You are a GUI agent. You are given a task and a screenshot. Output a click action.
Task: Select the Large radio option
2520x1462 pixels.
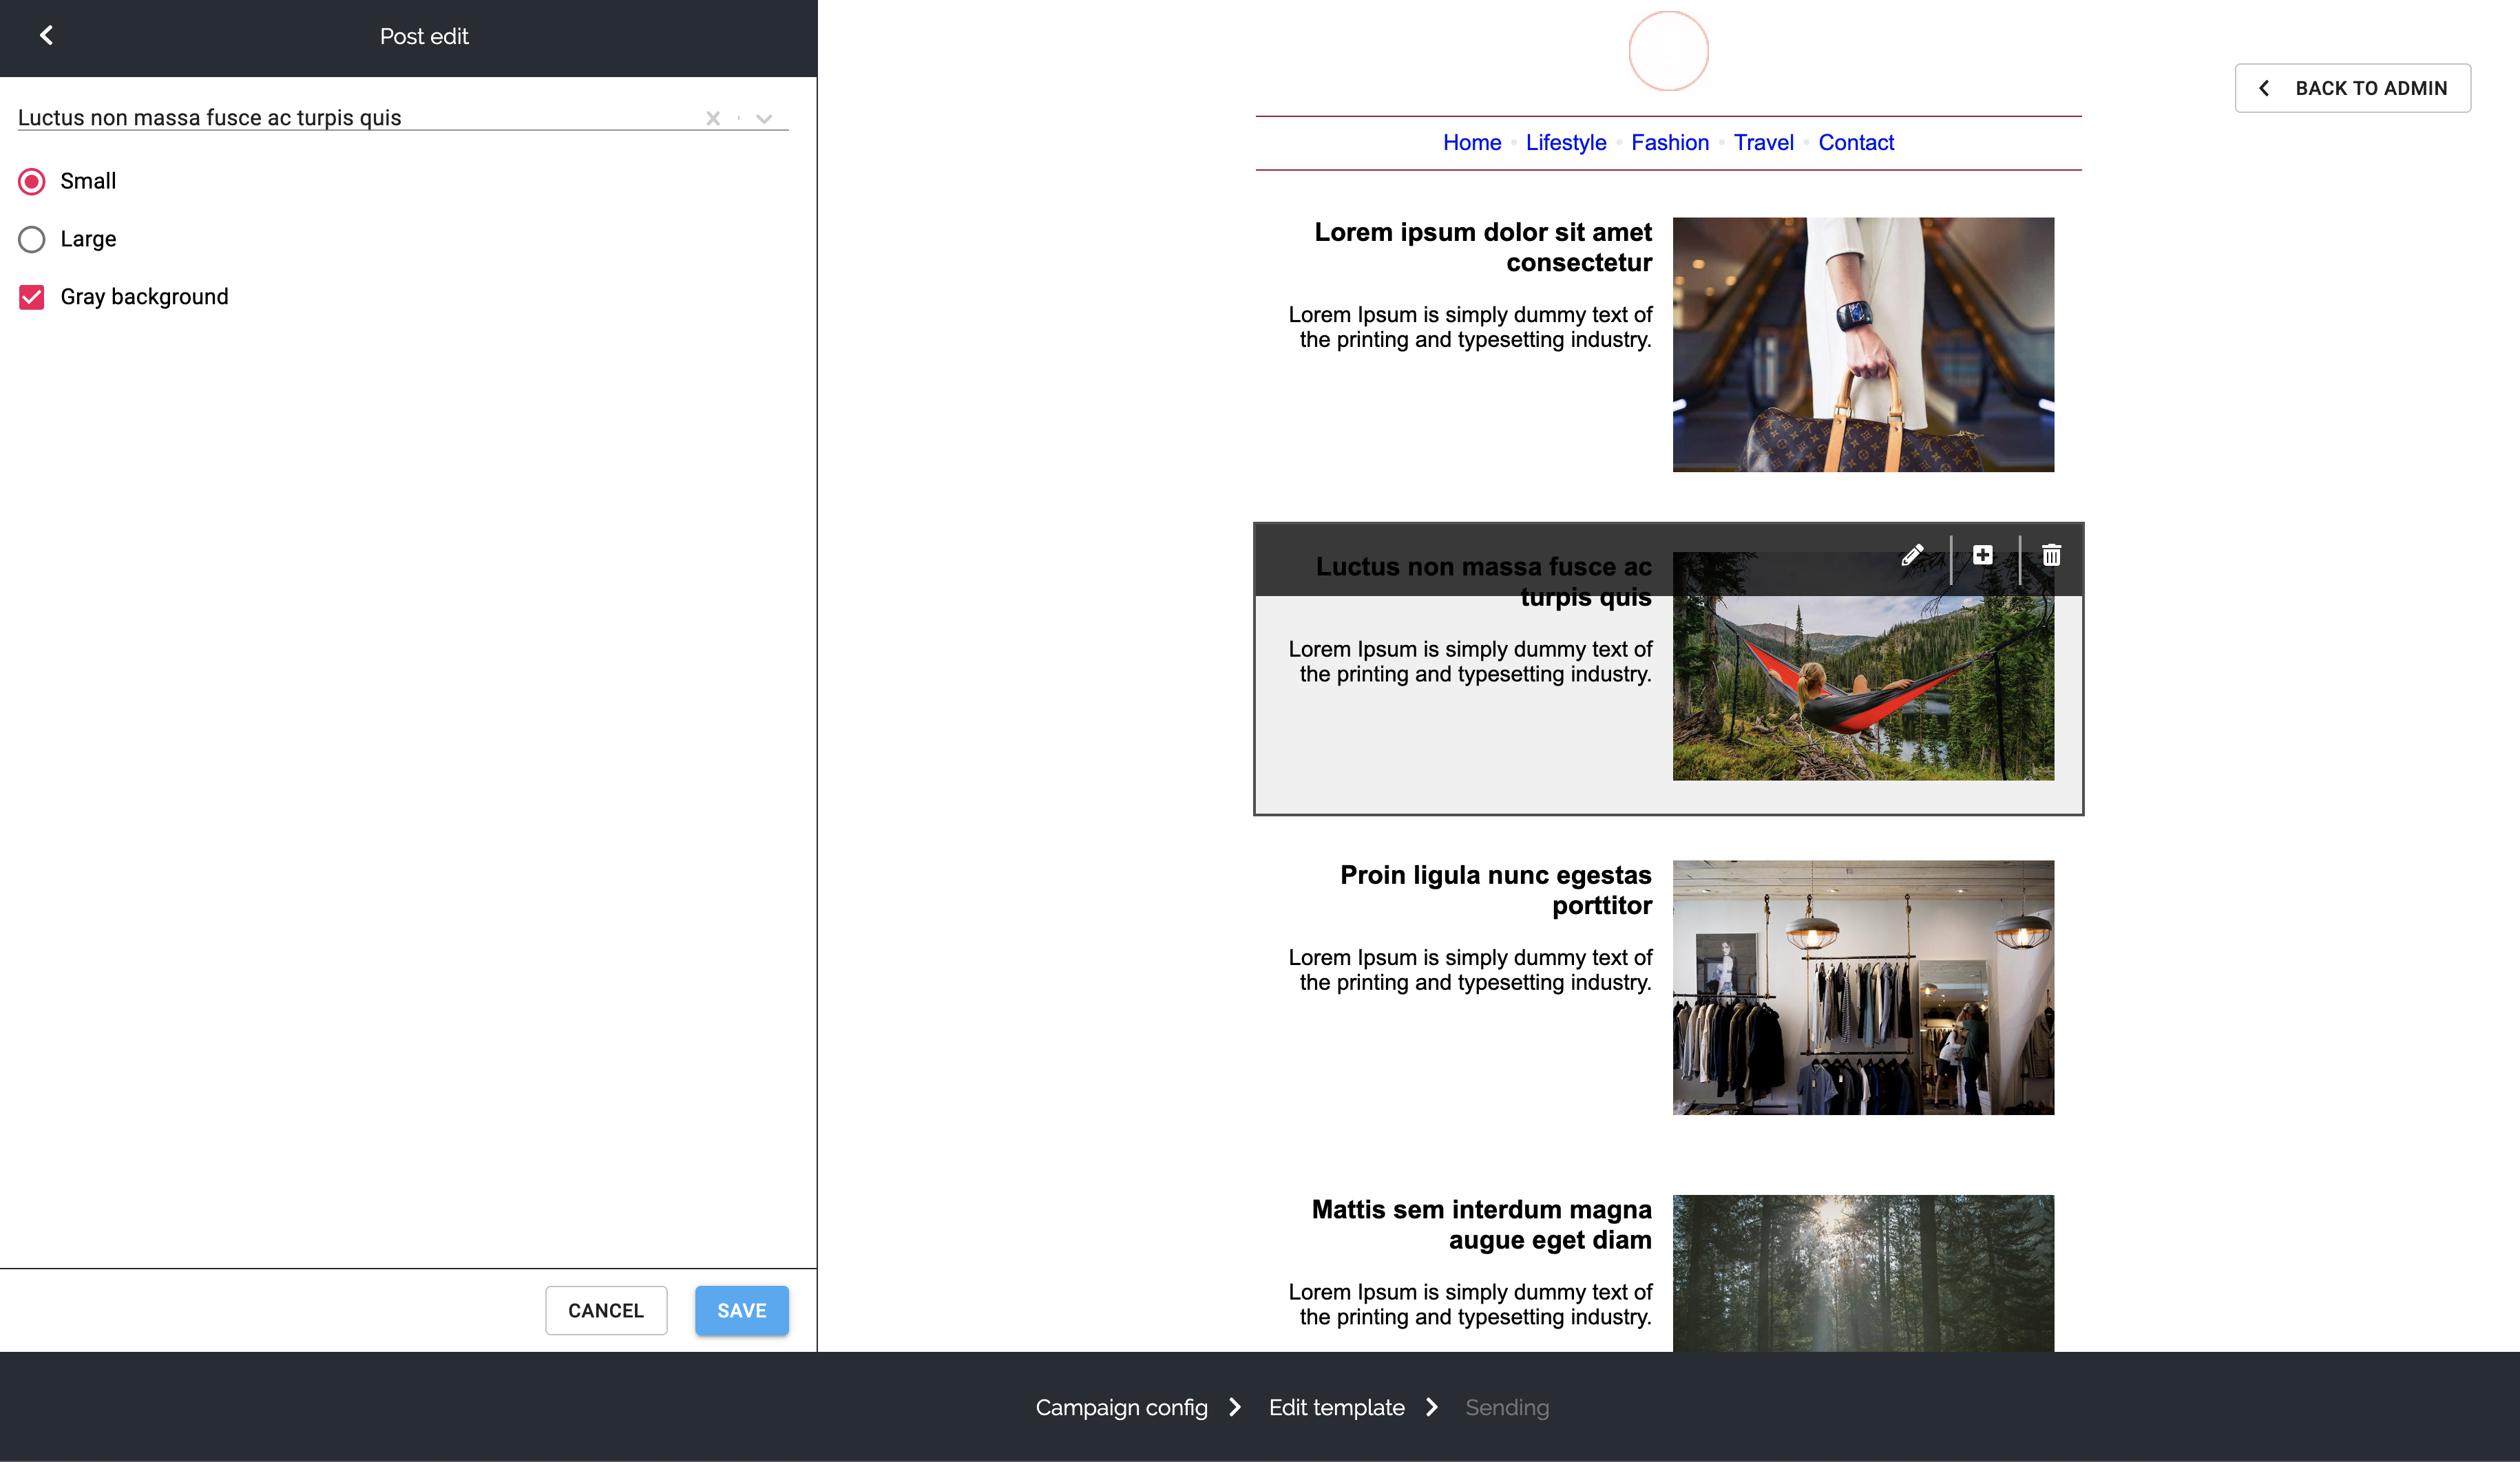coord(32,239)
